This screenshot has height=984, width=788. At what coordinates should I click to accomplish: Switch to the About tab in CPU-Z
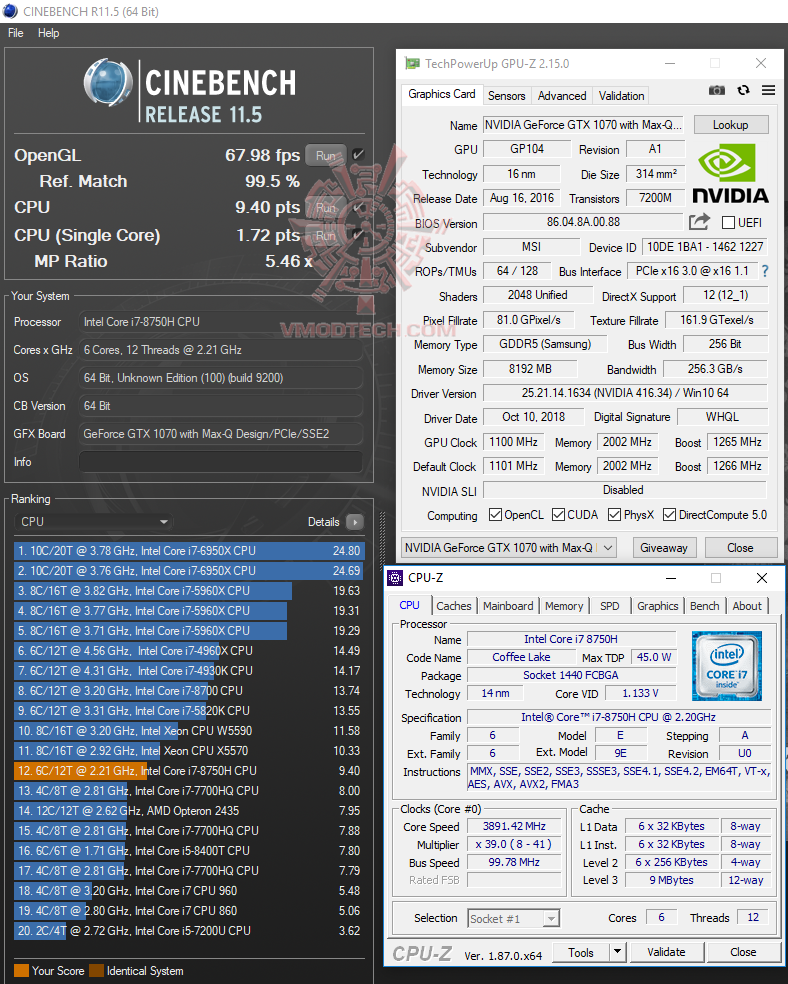click(x=747, y=606)
